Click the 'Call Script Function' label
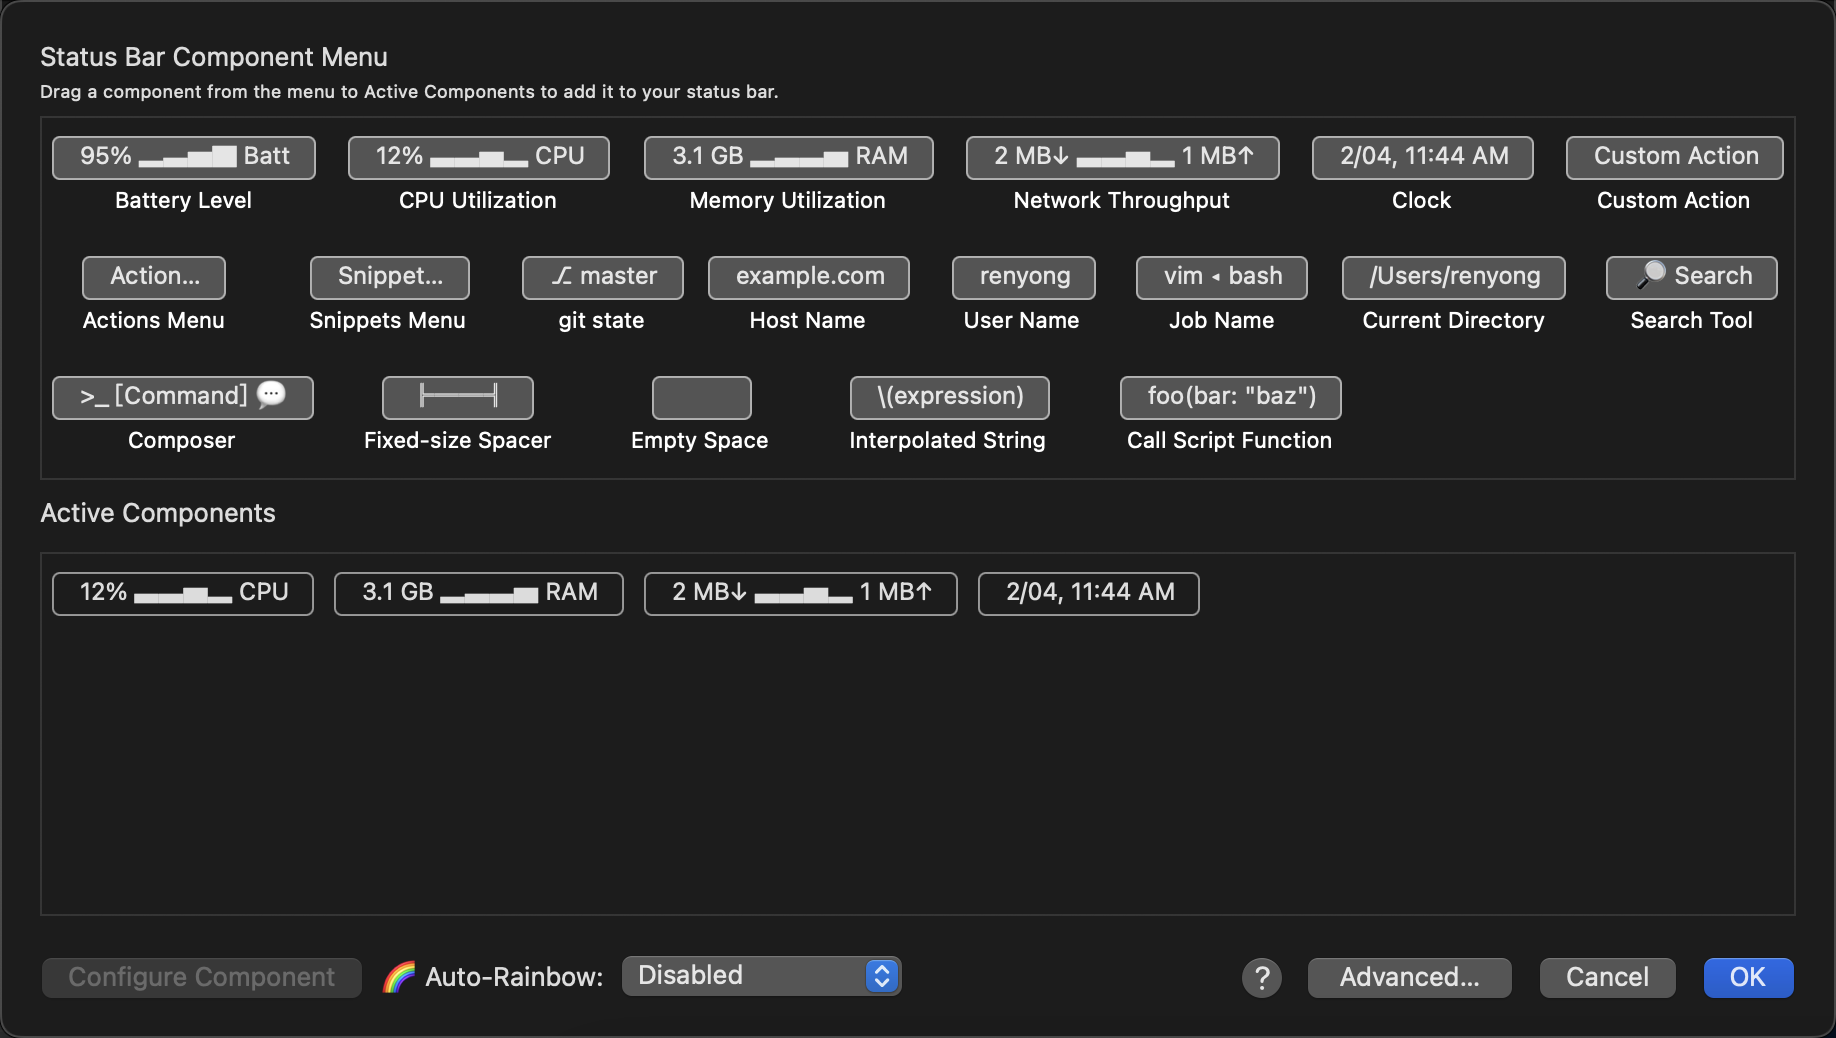This screenshot has width=1836, height=1038. pyautogui.click(x=1230, y=440)
